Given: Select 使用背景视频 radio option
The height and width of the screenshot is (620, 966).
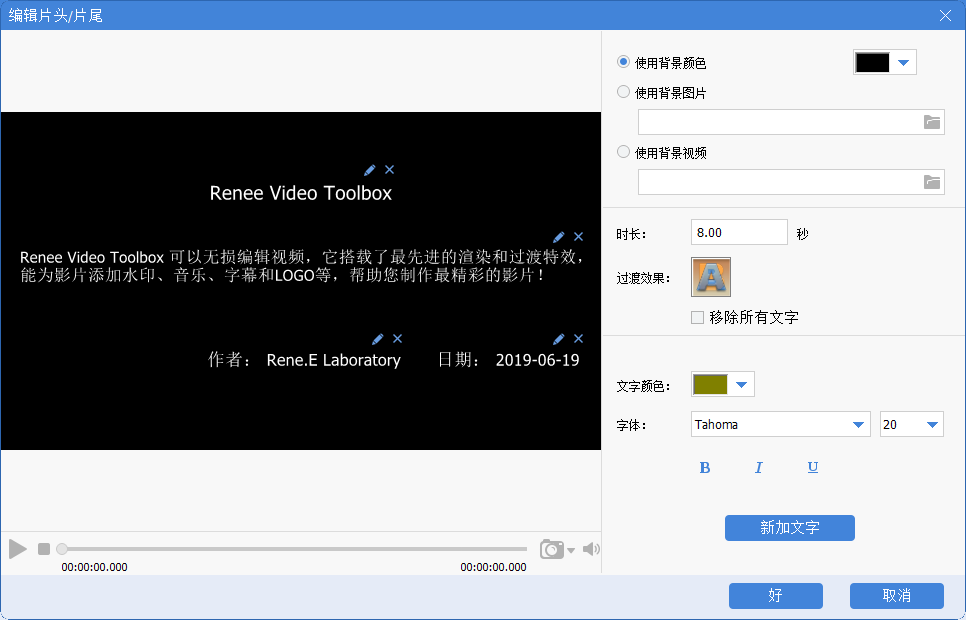Looking at the screenshot, I should (623, 152).
